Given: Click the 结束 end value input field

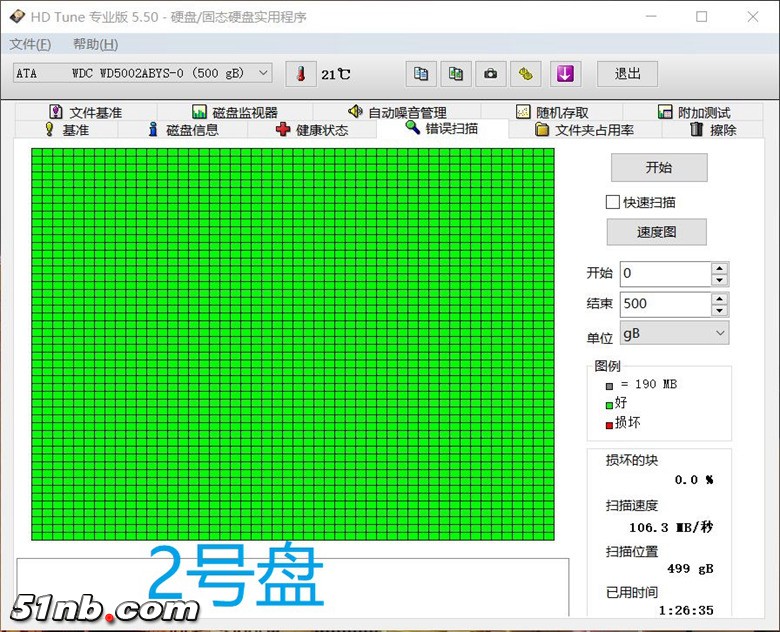Looking at the screenshot, I should 664,304.
